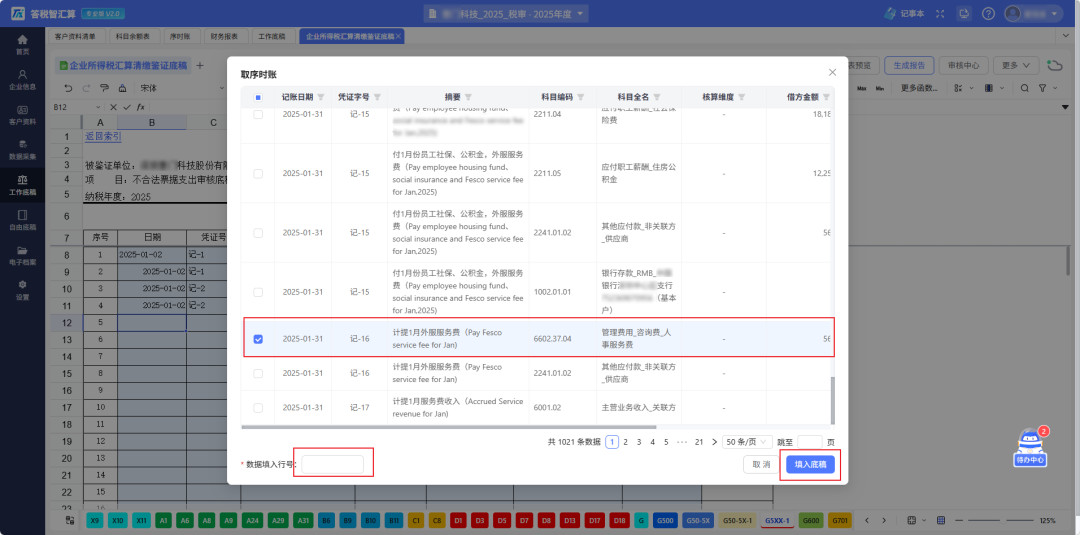This screenshot has height=535, width=1080.
Task: Close the 取序时账 dialog
Action: pos(832,73)
